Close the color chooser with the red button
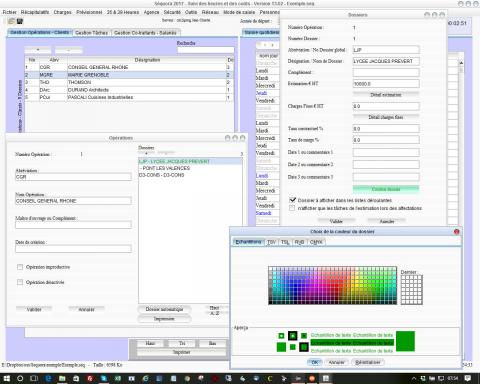480x384 pixels. click(457, 232)
